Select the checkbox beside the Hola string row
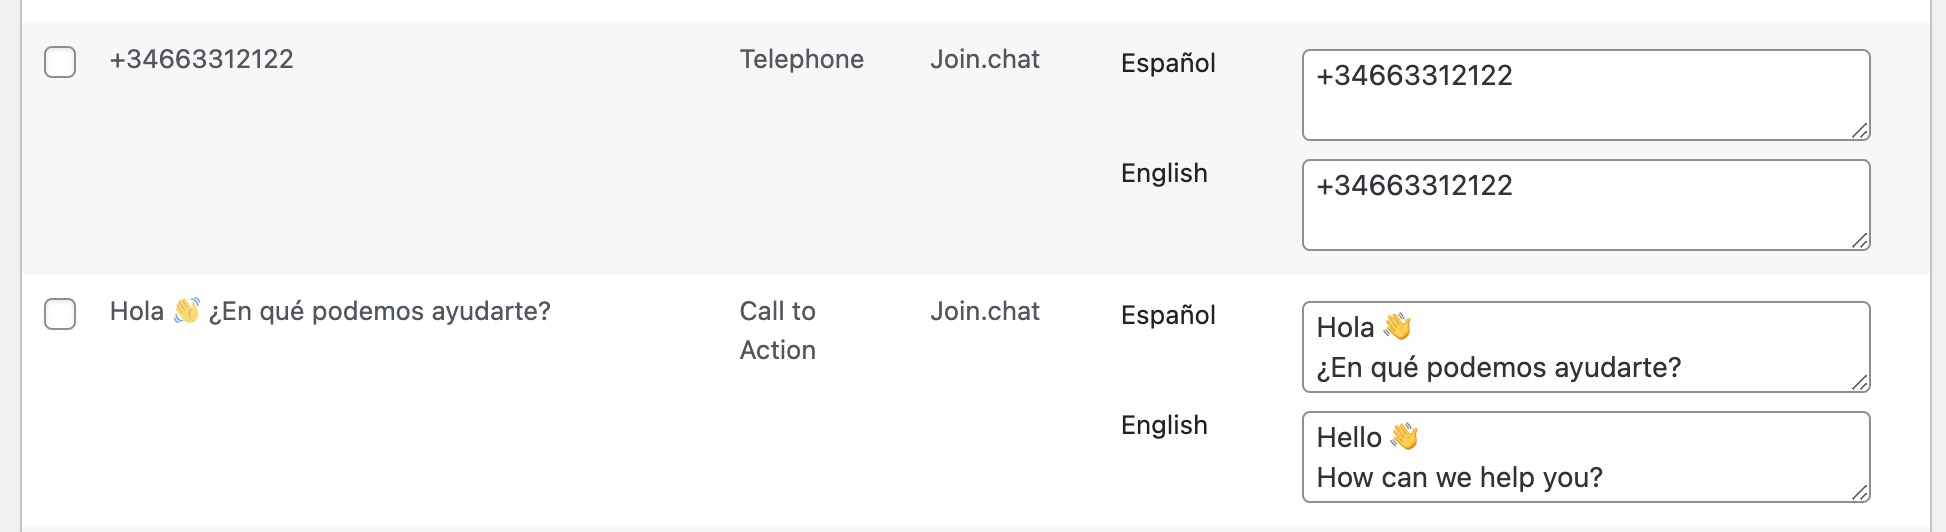This screenshot has width=1946, height=532. [x=60, y=313]
